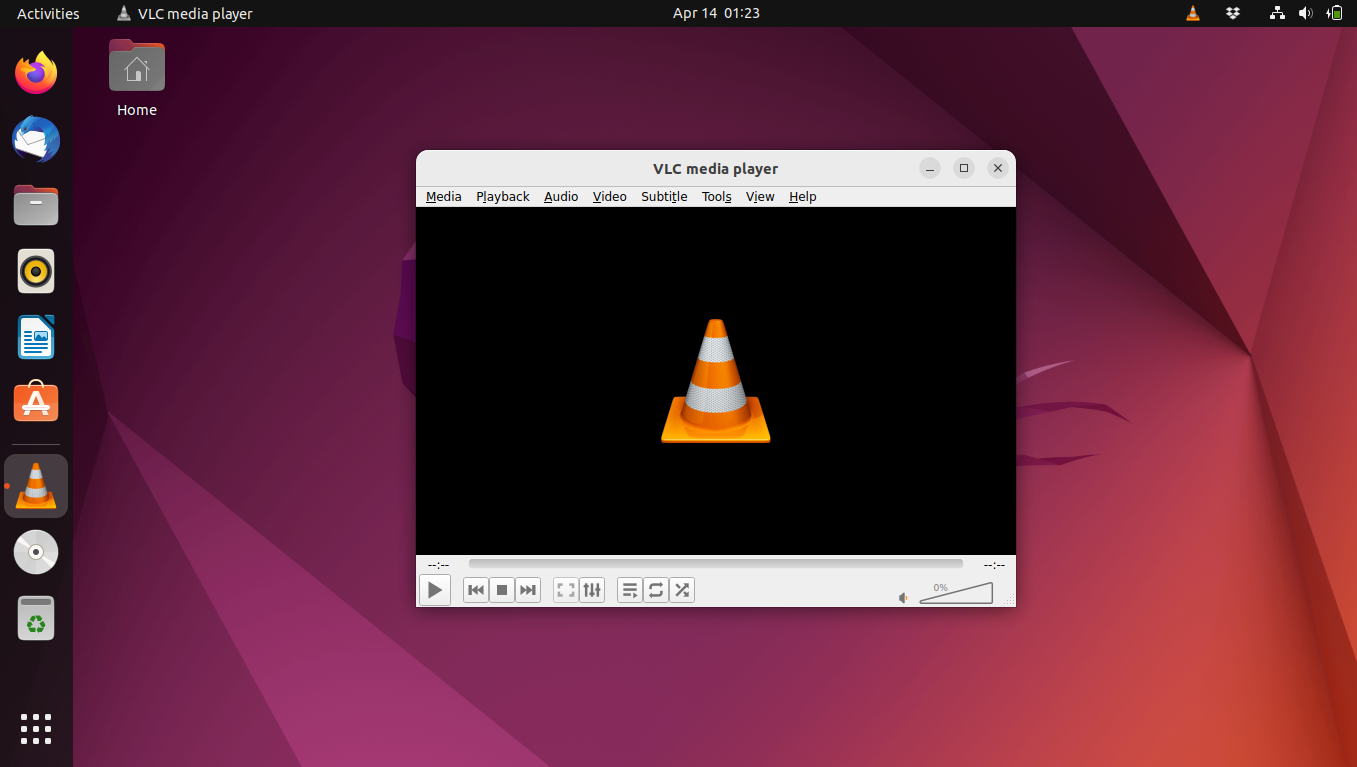Open the Video menu
Screen dimensions: 1357x767
(610, 197)
